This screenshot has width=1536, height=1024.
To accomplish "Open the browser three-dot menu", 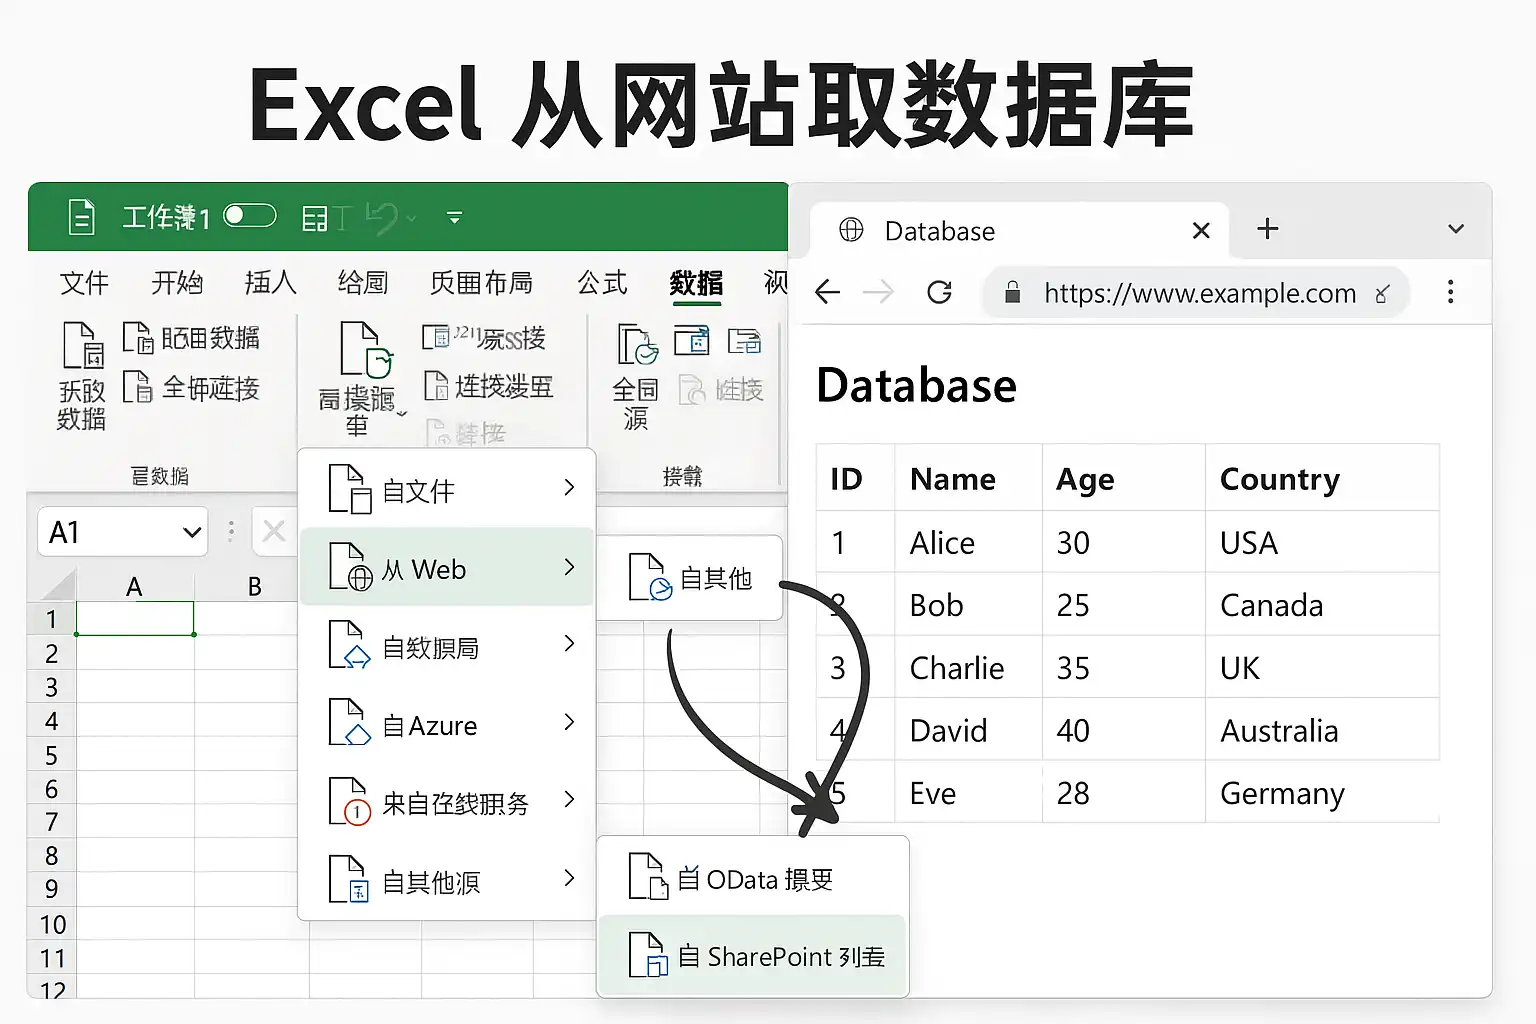I will click(1450, 292).
